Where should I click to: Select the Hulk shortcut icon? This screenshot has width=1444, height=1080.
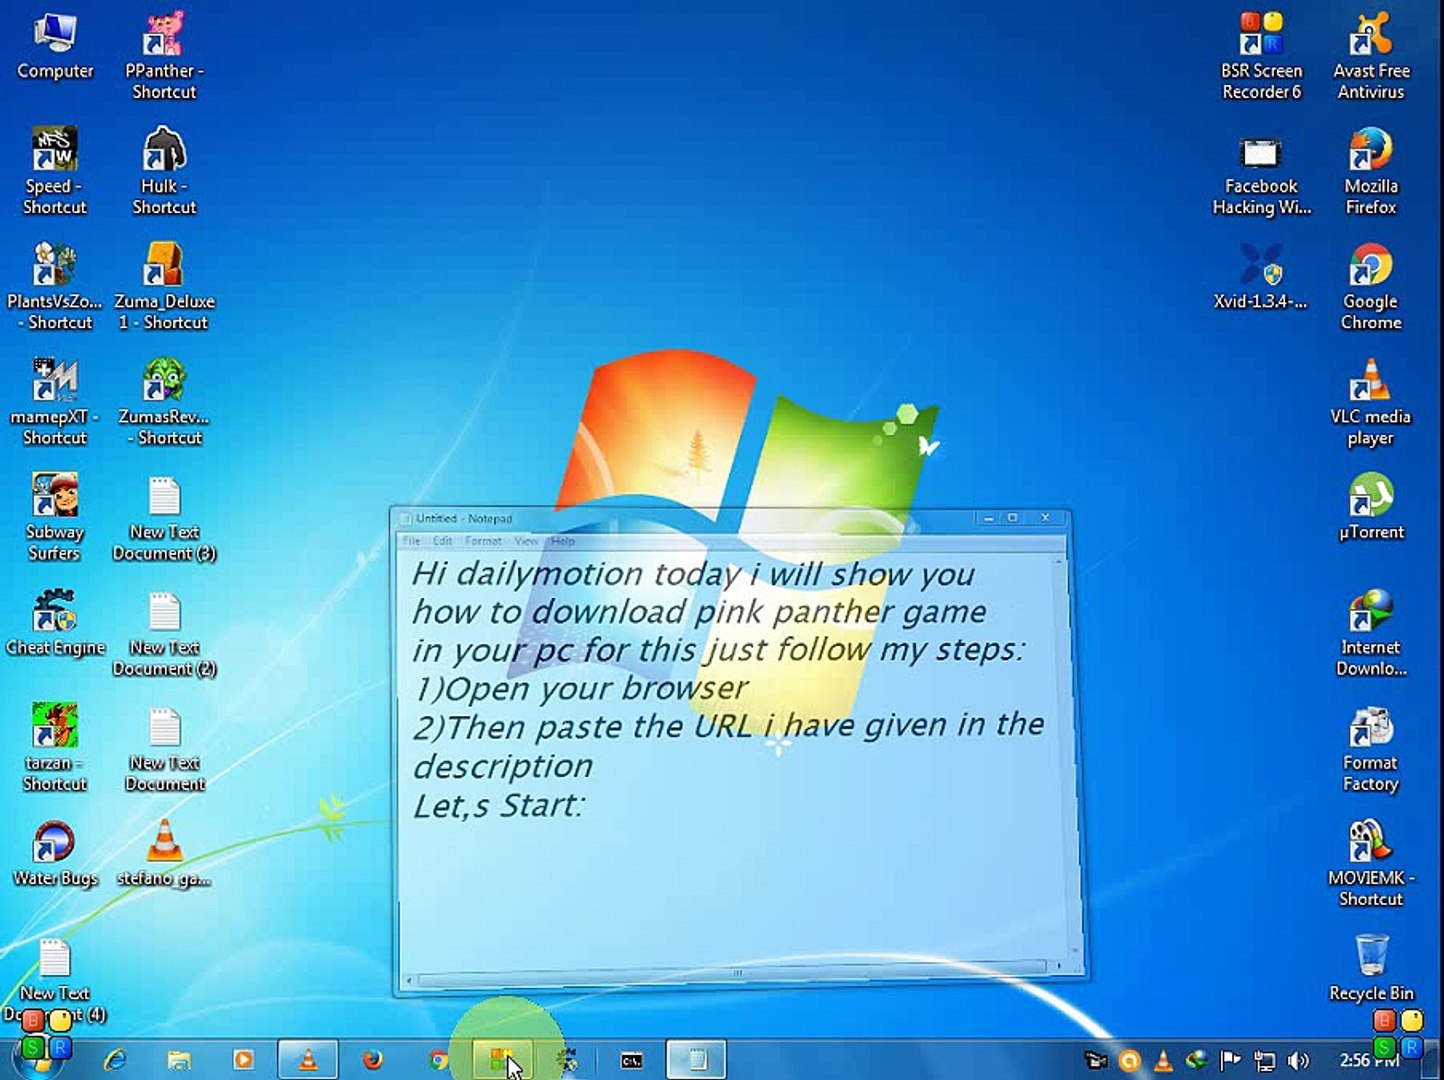tap(164, 172)
